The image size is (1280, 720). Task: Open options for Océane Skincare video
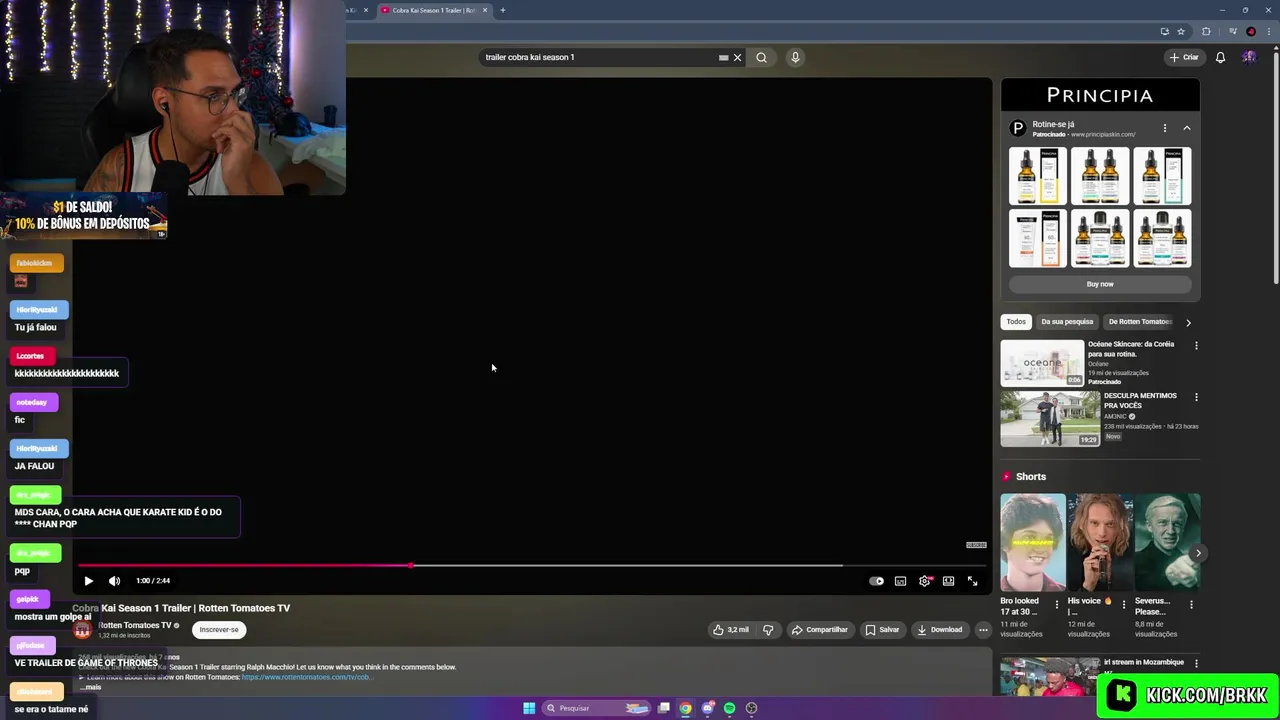(x=1196, y=346)
